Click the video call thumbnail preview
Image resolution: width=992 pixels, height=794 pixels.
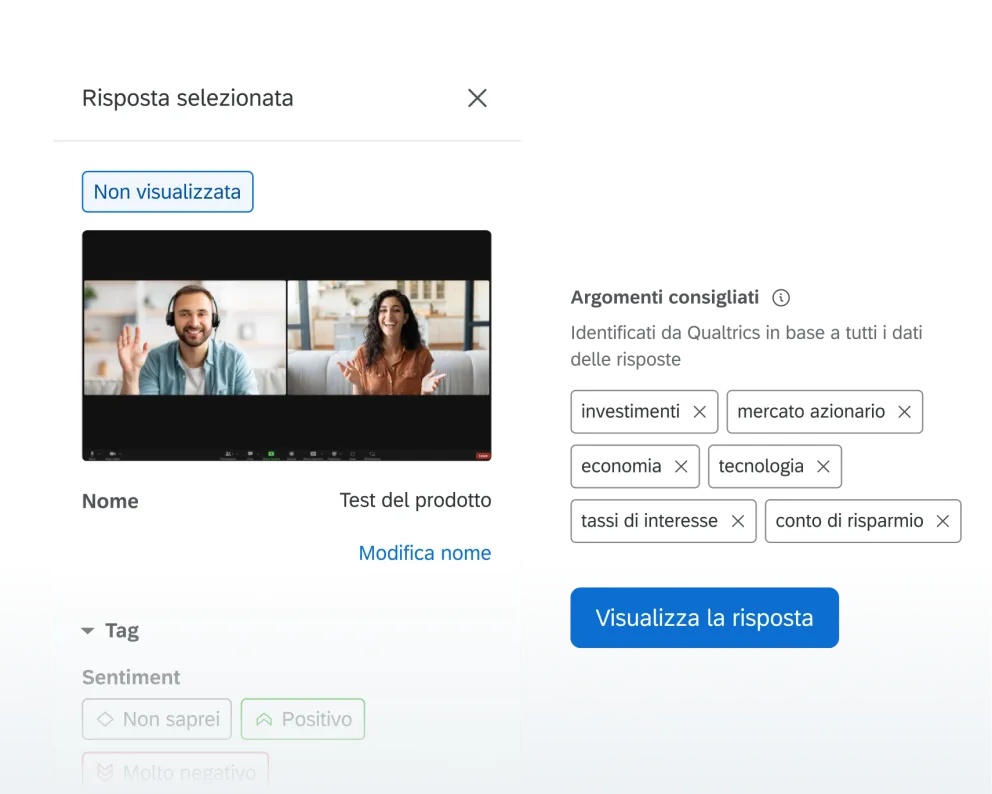click(287, 346)
